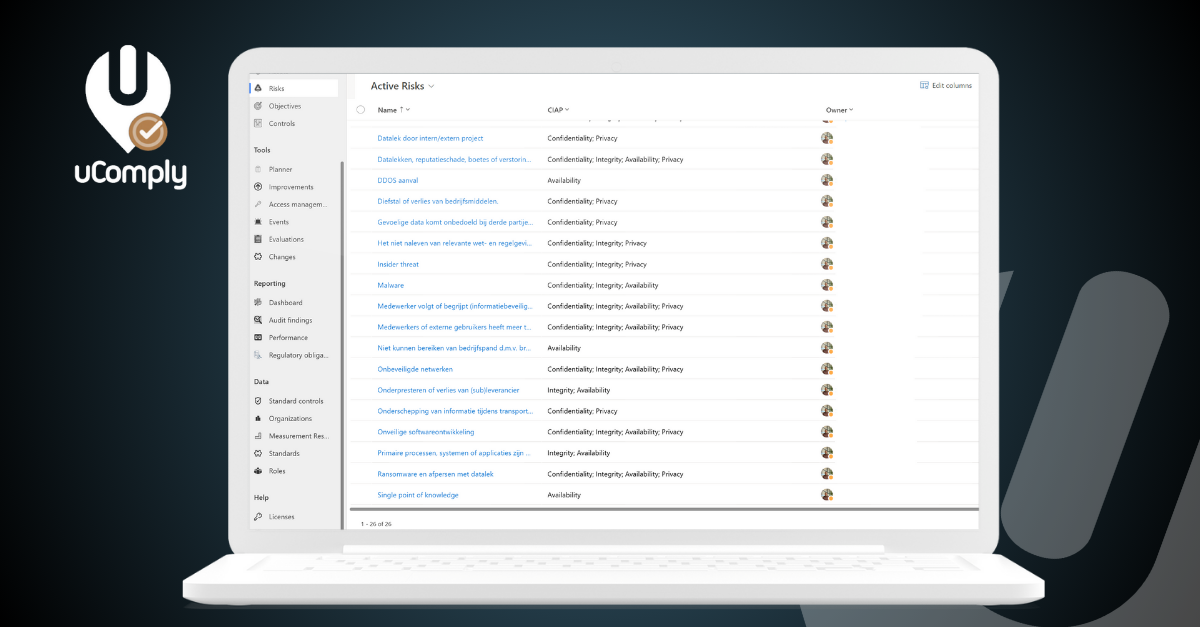1200x627 pixels.
Task: Open Planner via its calendar icon
Action: (x=258, y=169)
